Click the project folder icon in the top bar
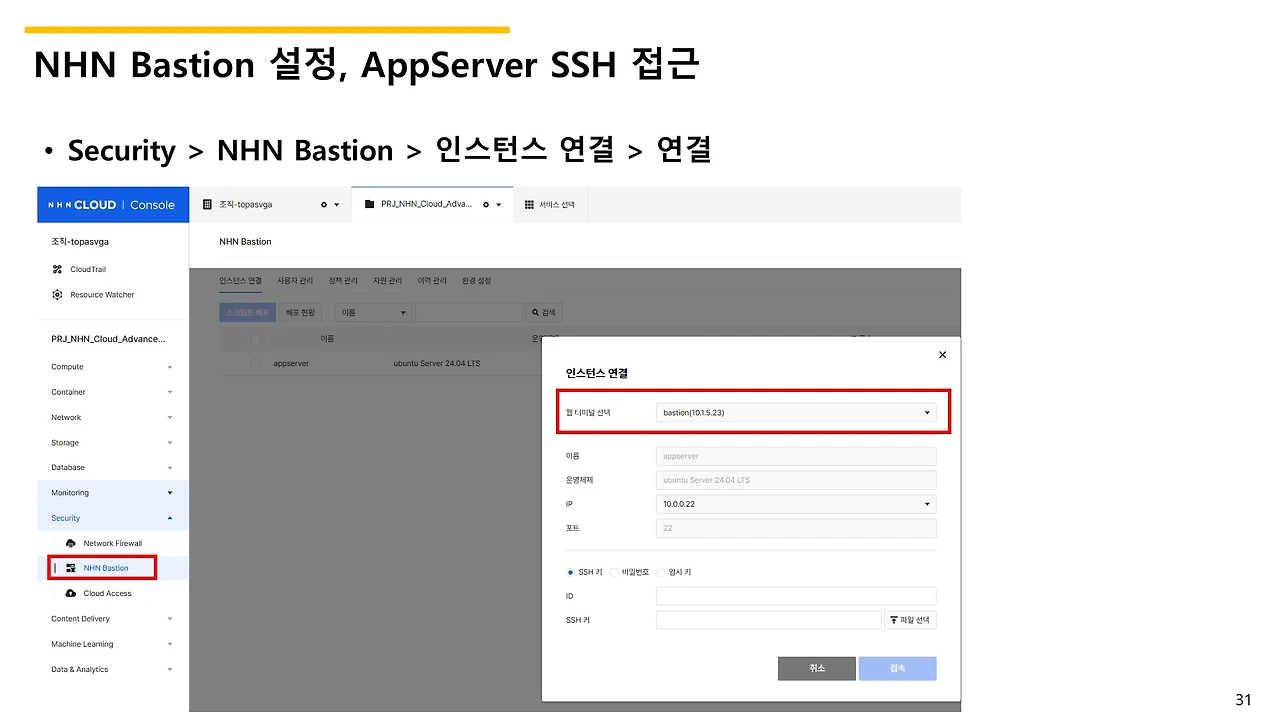The height and width of the screenshot is (720, 1280). pyautogui.click(x=370, y=204)
